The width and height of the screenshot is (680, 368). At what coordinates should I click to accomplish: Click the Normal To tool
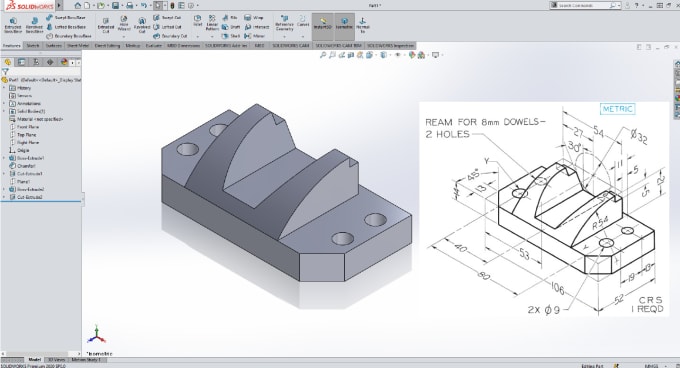point(363,25)
